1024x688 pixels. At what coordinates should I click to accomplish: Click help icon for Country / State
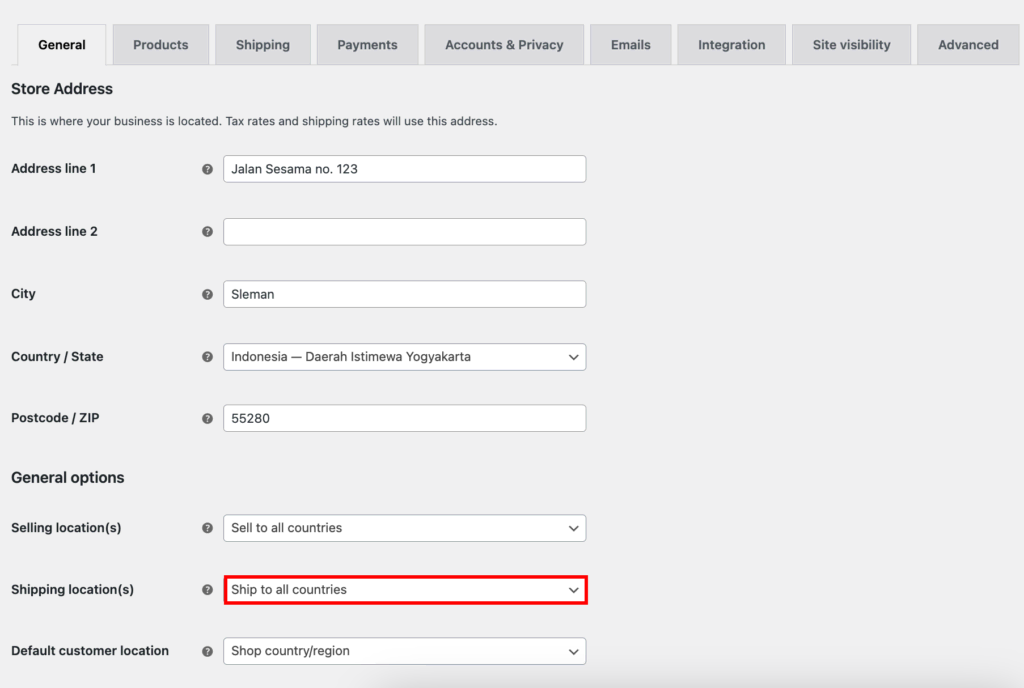point(207,357)
